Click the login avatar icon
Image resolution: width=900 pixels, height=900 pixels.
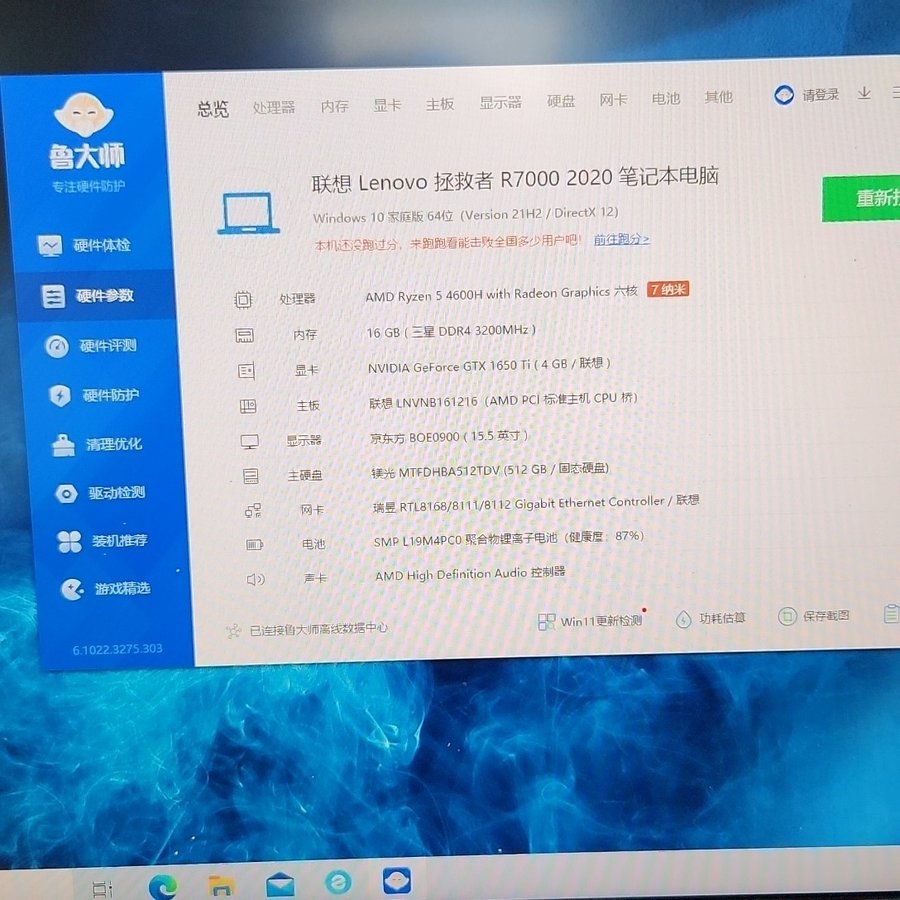click(x=784, y=95)
